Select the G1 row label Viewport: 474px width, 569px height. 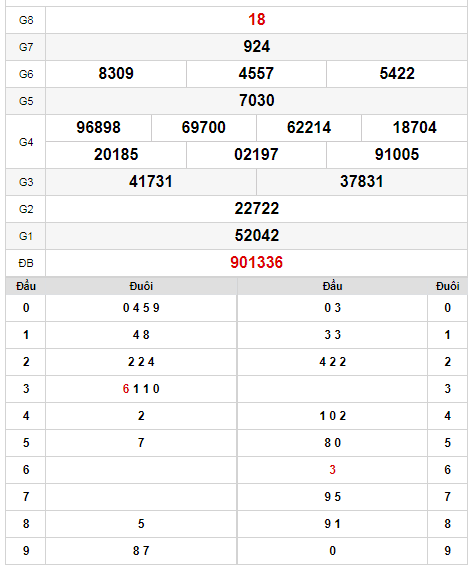[x=26, y=236]
